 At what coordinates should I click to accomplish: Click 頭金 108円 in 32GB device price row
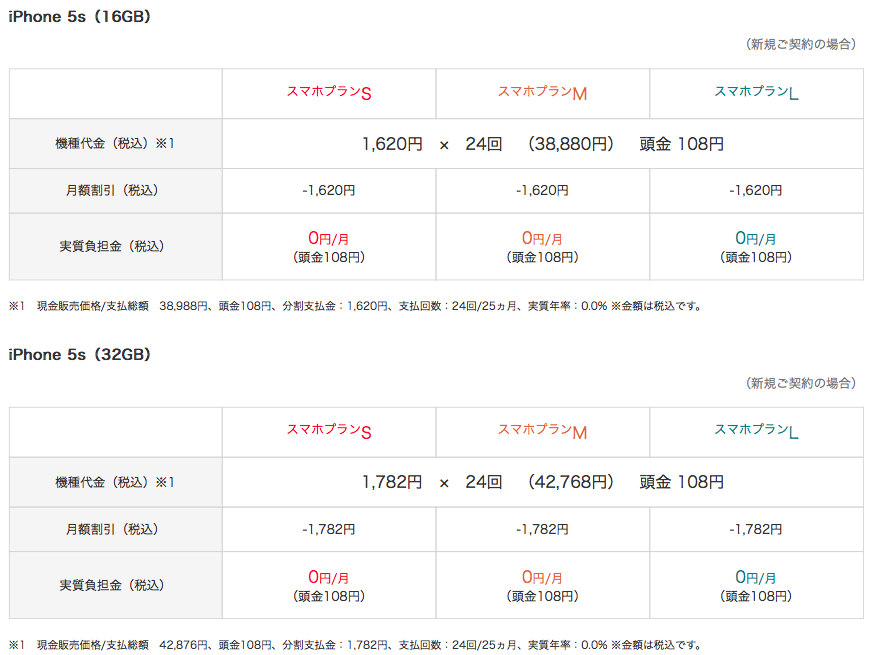coord(681,483)
